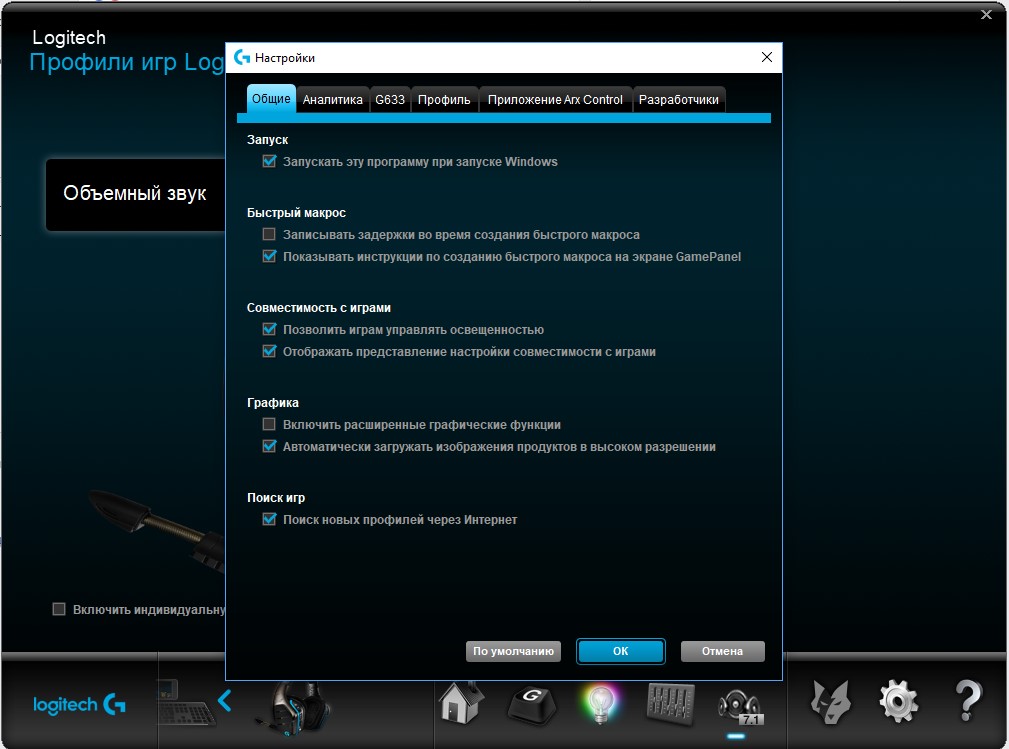1009x749 pixels.
Task: Open the lighting settings bulb icon
Action: [x=600, y=704]
